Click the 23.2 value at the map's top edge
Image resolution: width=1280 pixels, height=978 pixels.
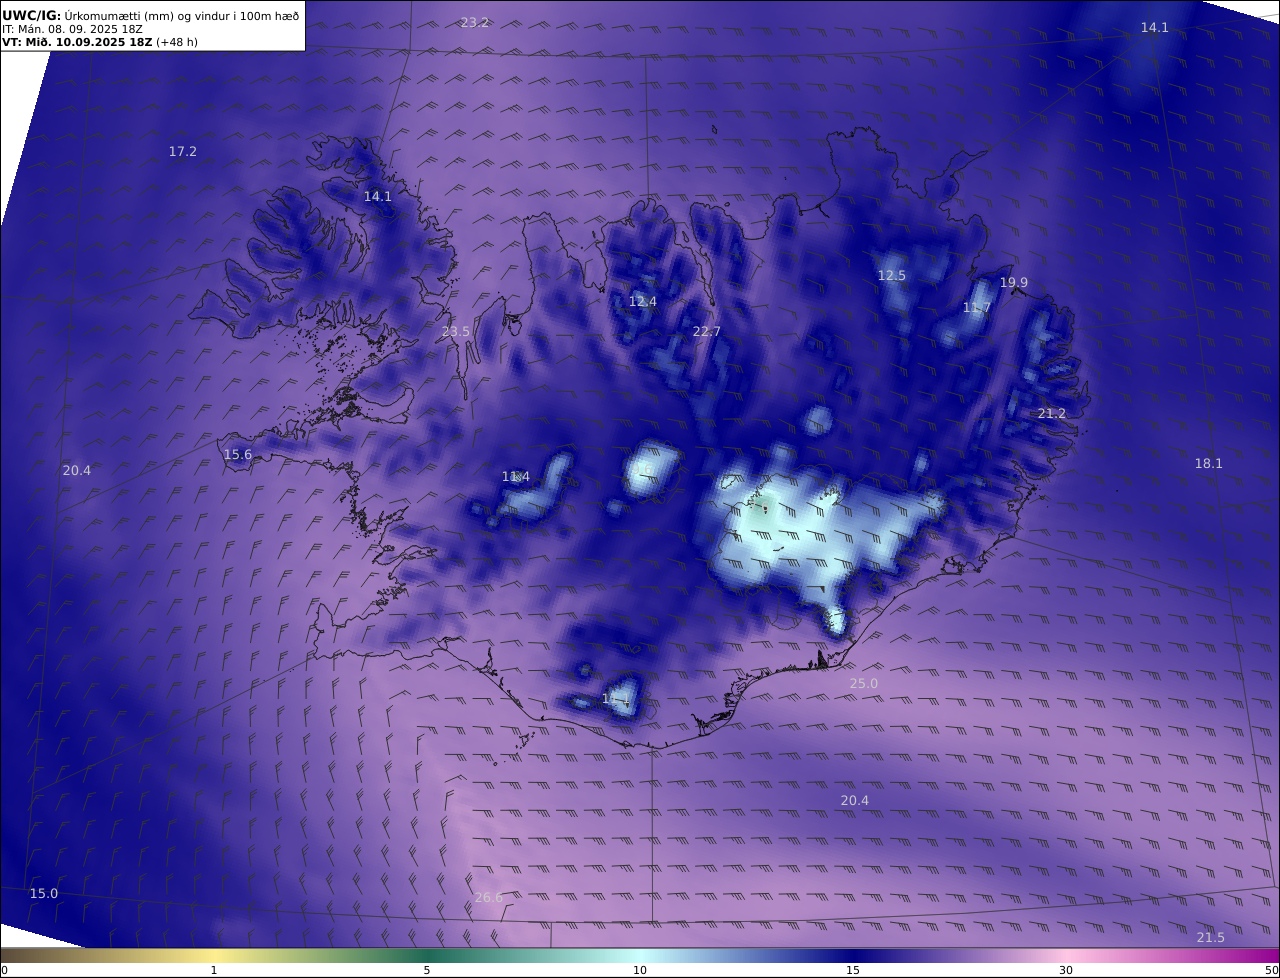(475, 22)
